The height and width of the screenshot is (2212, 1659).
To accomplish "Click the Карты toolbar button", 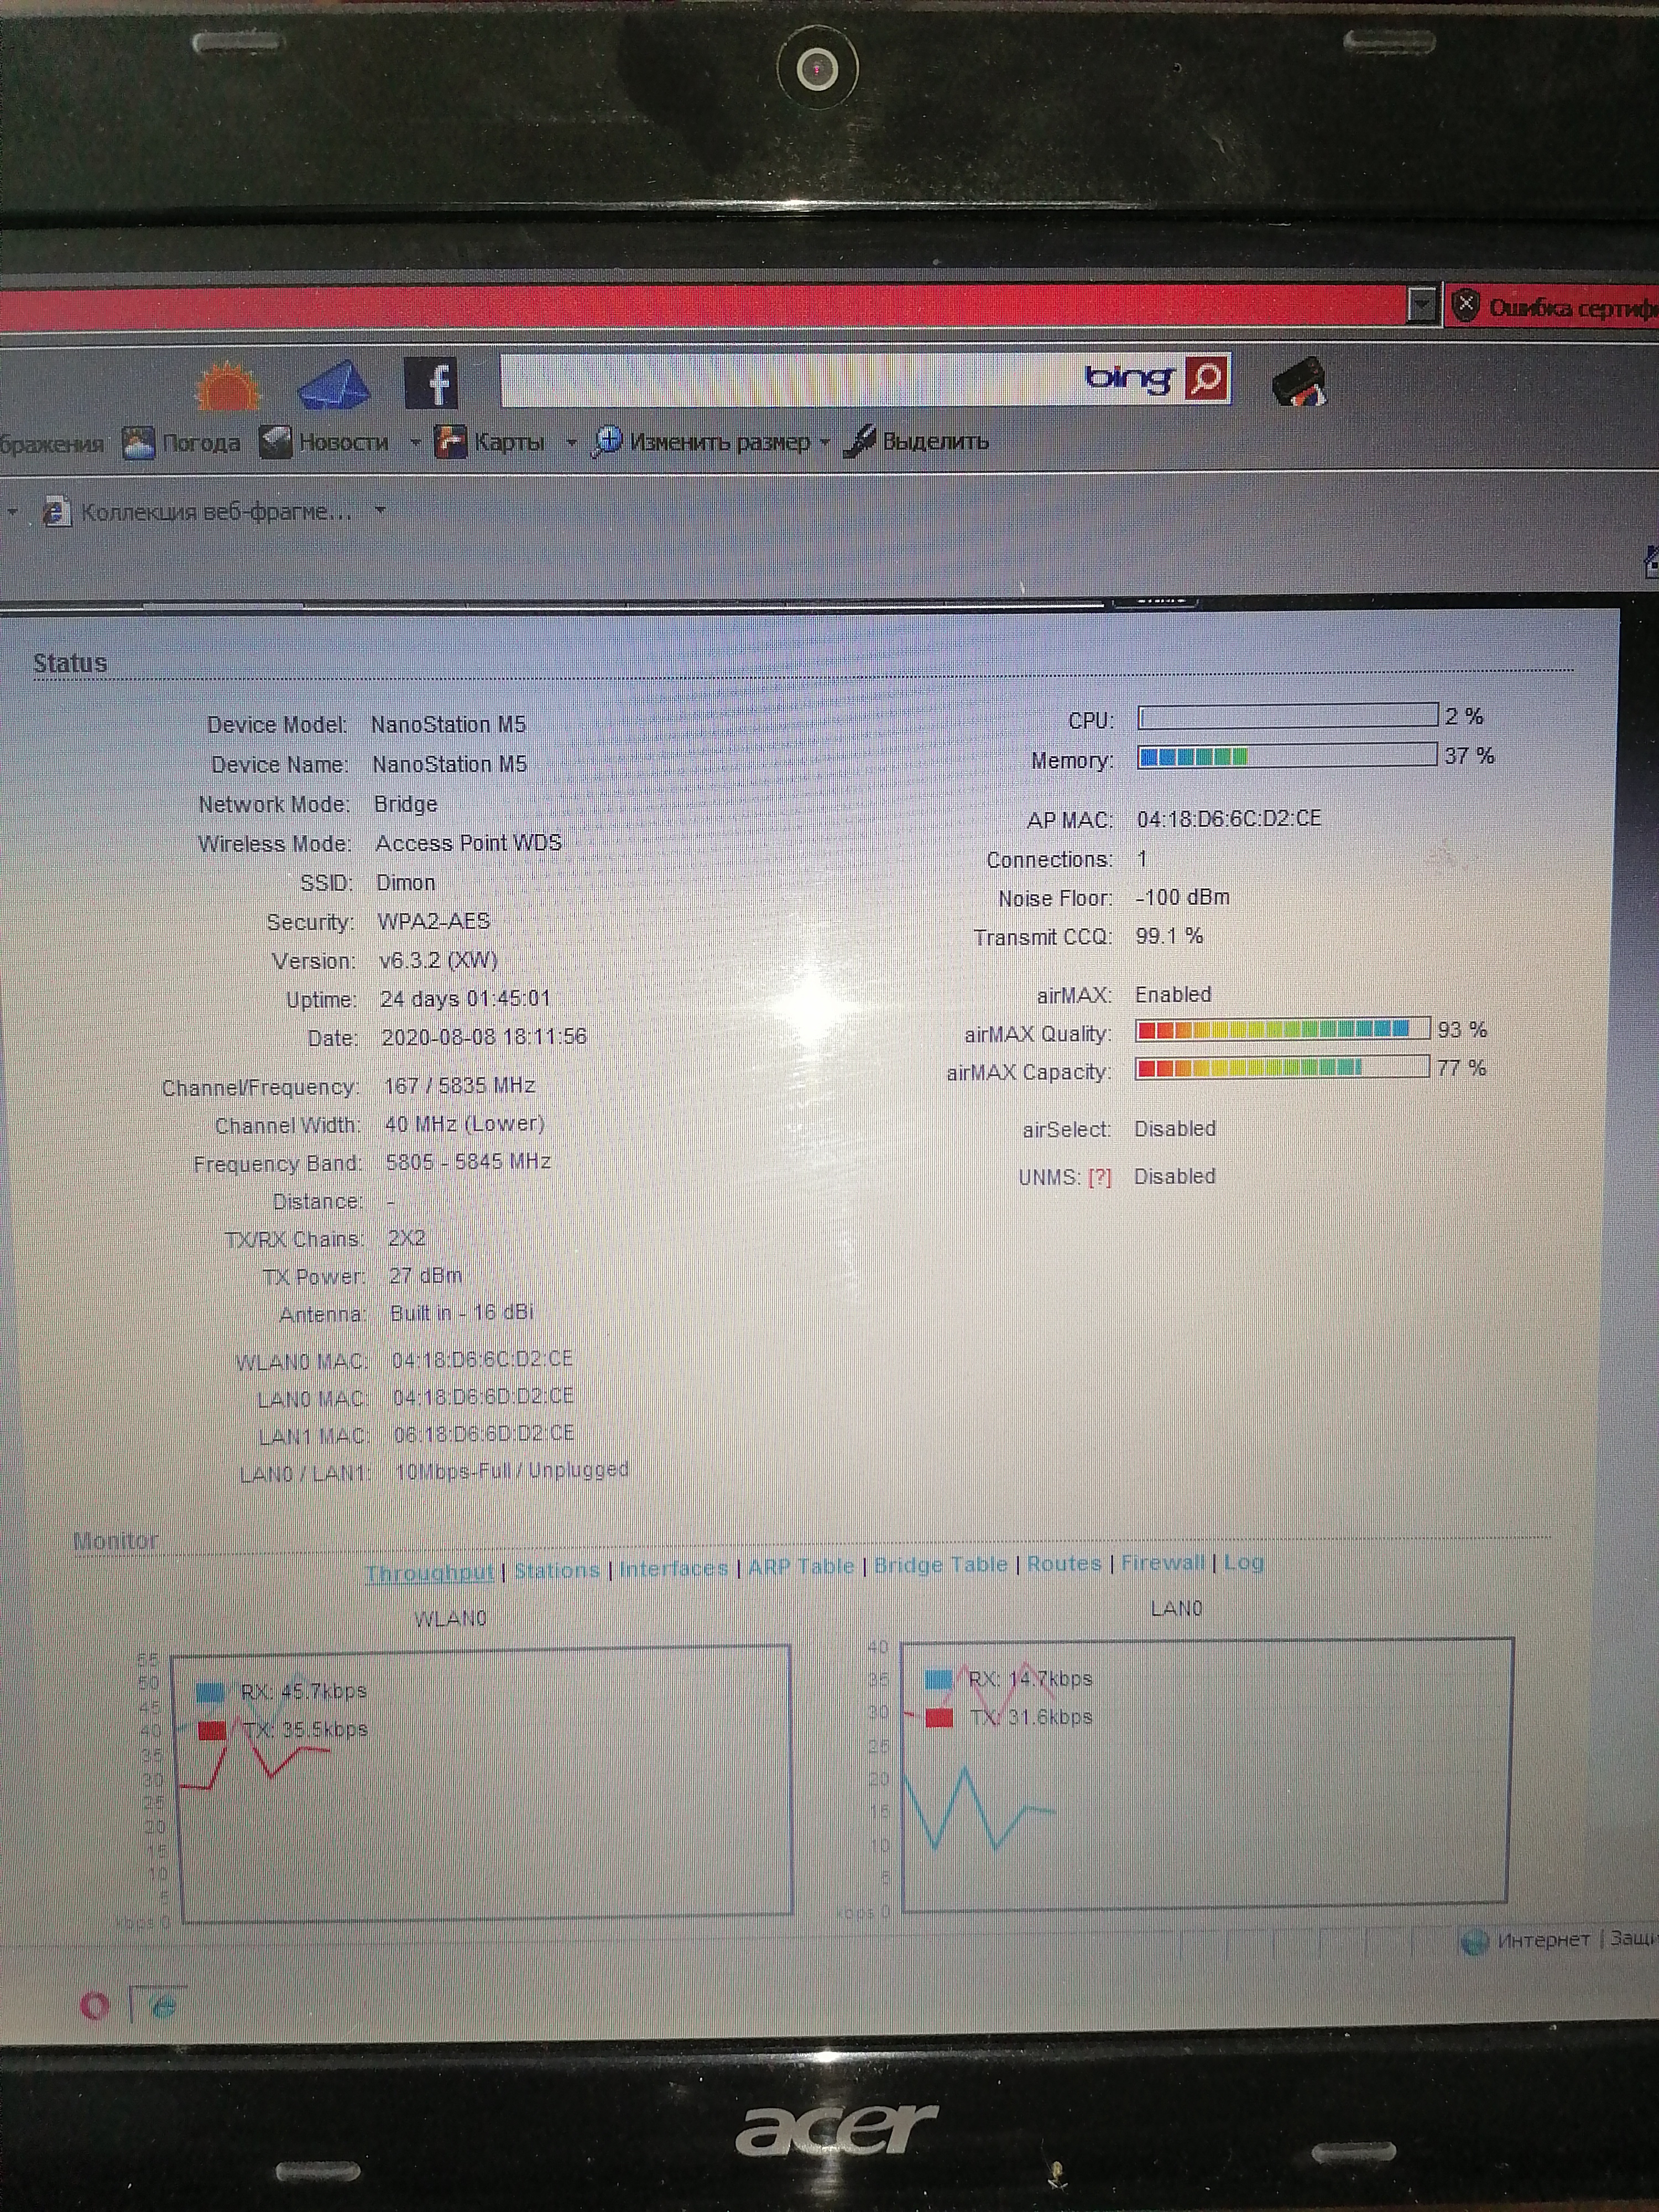I will (491, 442).
